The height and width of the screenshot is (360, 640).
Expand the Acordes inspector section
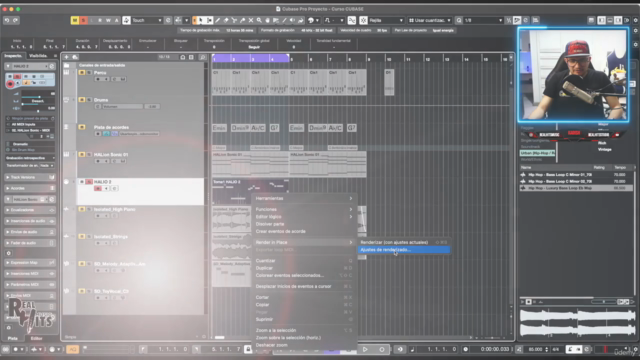[x=30, y=188]
